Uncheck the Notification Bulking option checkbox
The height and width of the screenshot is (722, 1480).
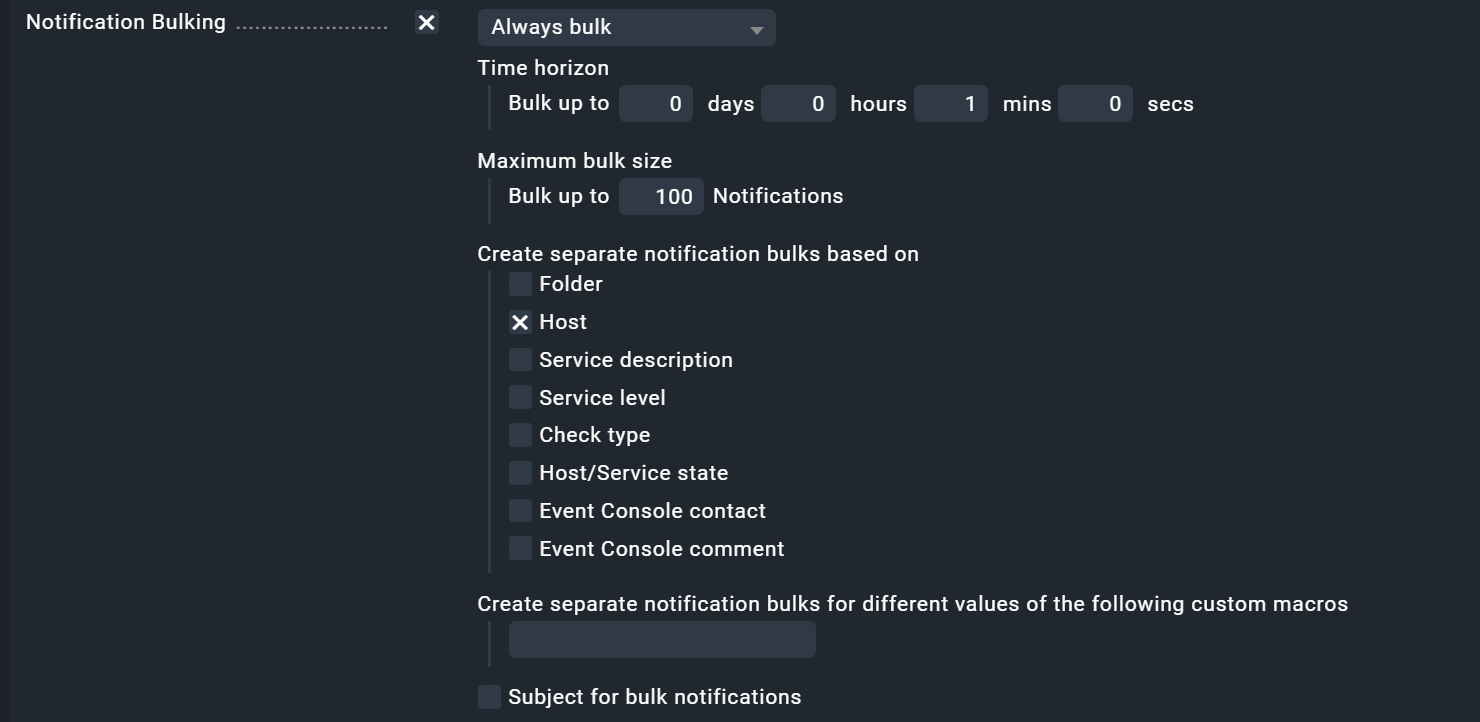(427, 22)
